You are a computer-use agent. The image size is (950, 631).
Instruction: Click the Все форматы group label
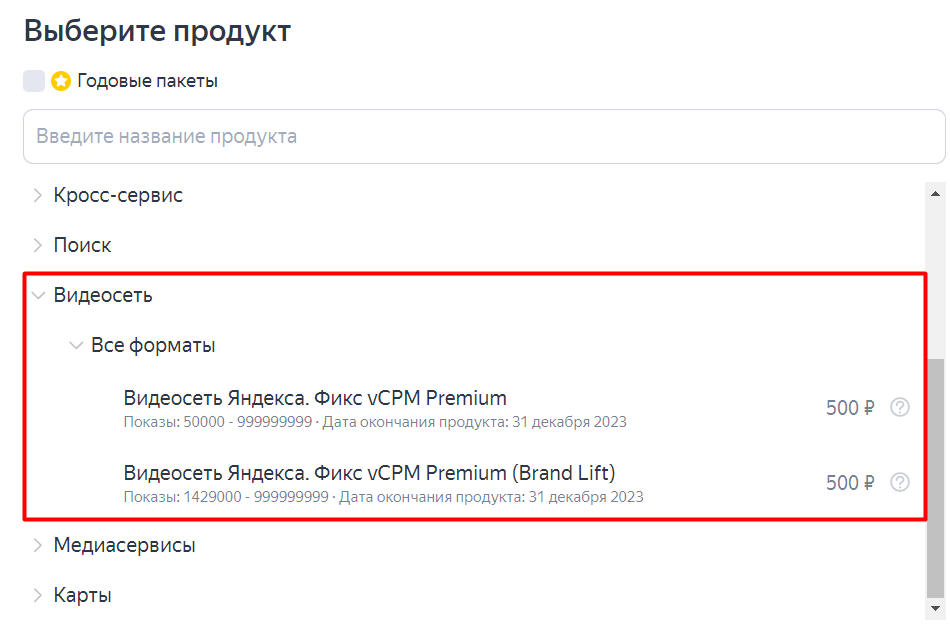point(153,345)
